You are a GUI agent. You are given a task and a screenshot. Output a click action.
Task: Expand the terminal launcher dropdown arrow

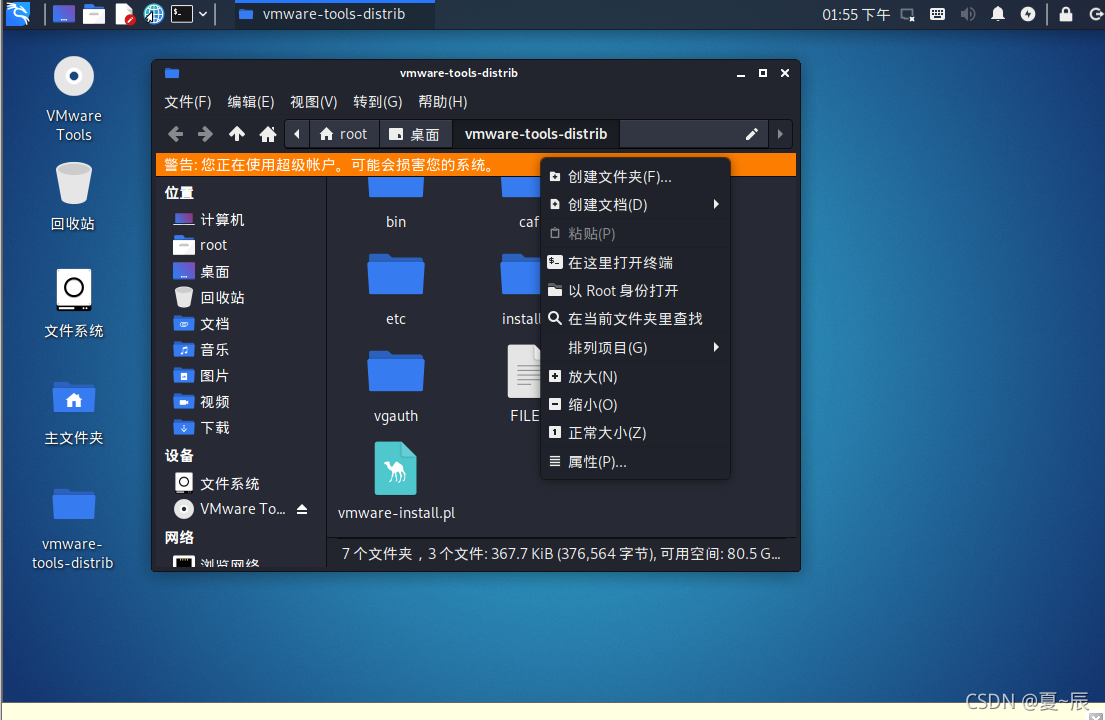[x=203, y=14]
